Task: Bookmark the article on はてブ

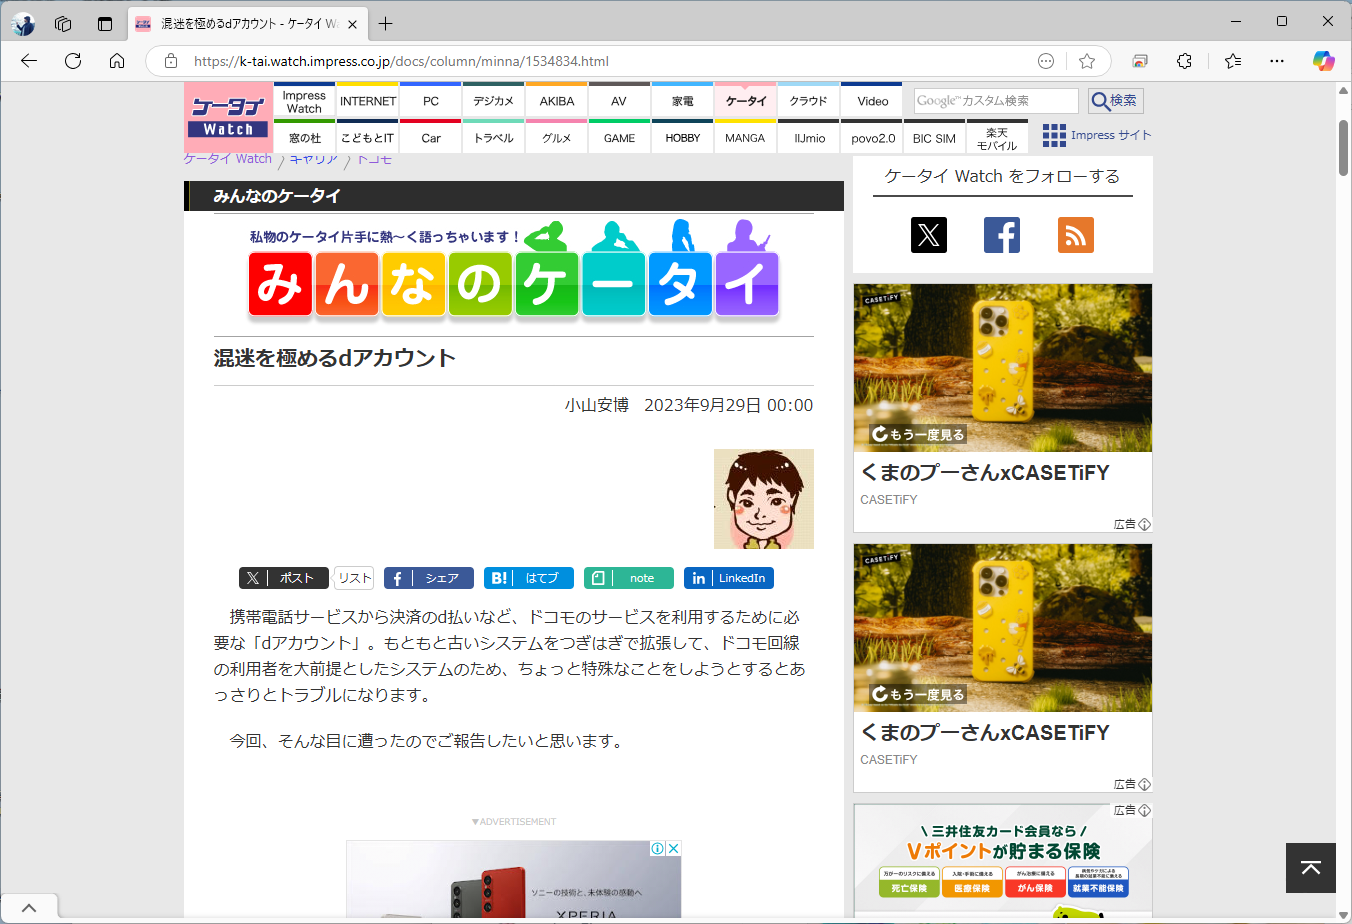Action: (528, 578)
